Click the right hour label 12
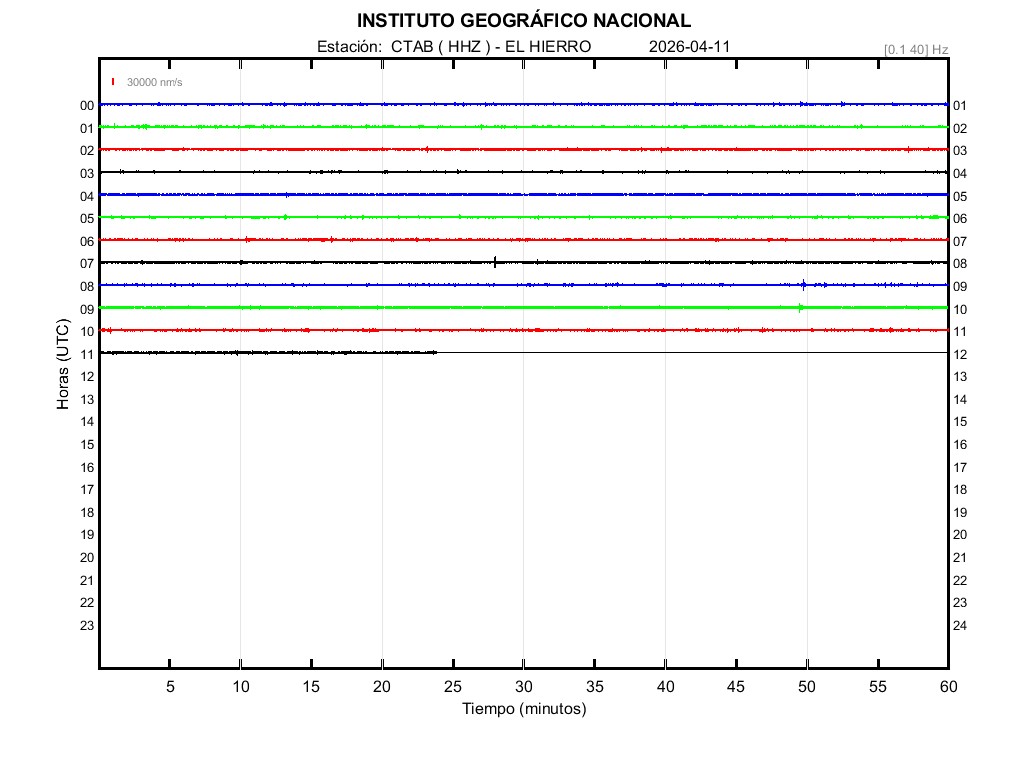1024x768 pixels. 960,355
